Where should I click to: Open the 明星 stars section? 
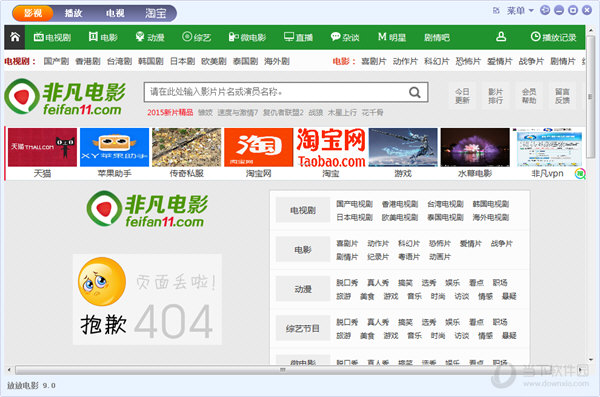coord(392,37)
